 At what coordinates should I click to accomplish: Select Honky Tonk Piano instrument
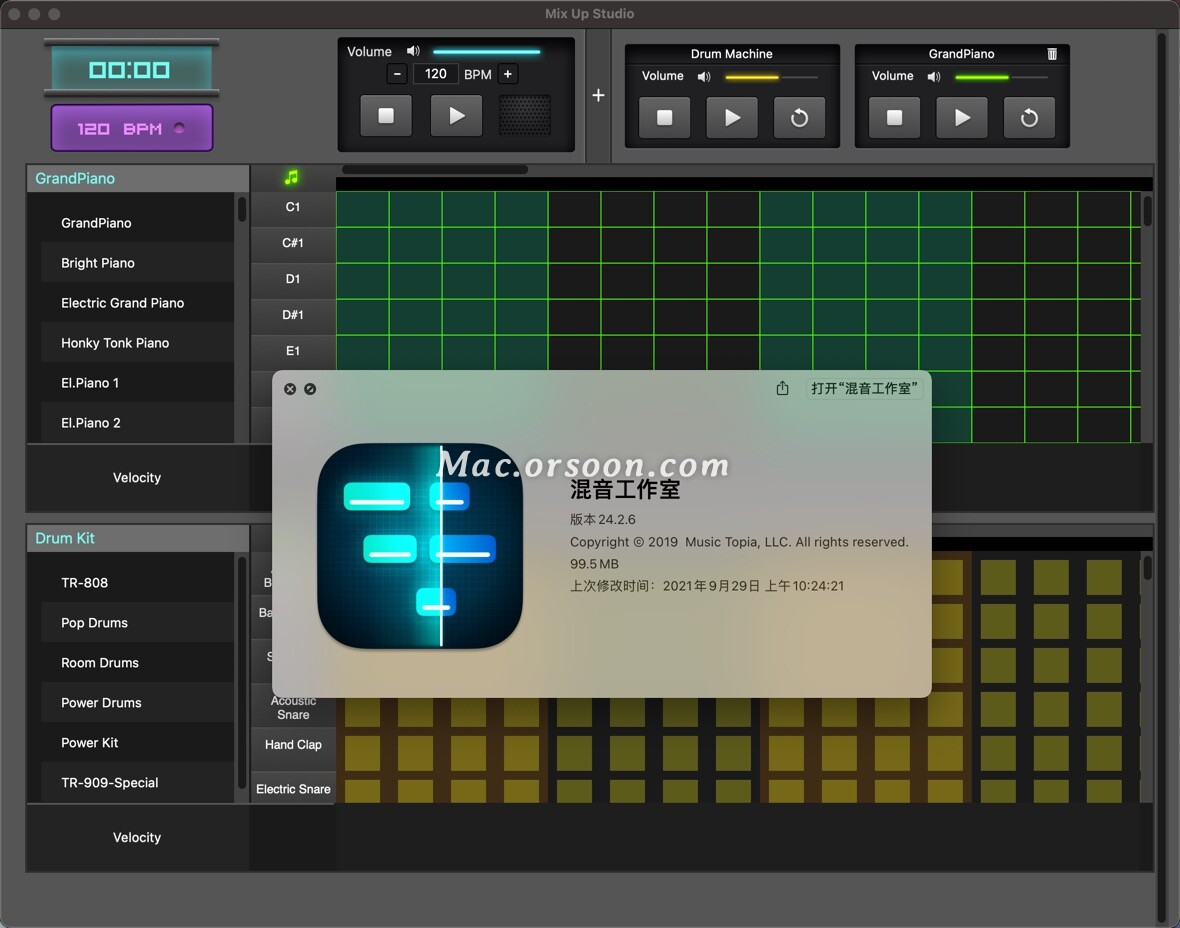point(137,342)
